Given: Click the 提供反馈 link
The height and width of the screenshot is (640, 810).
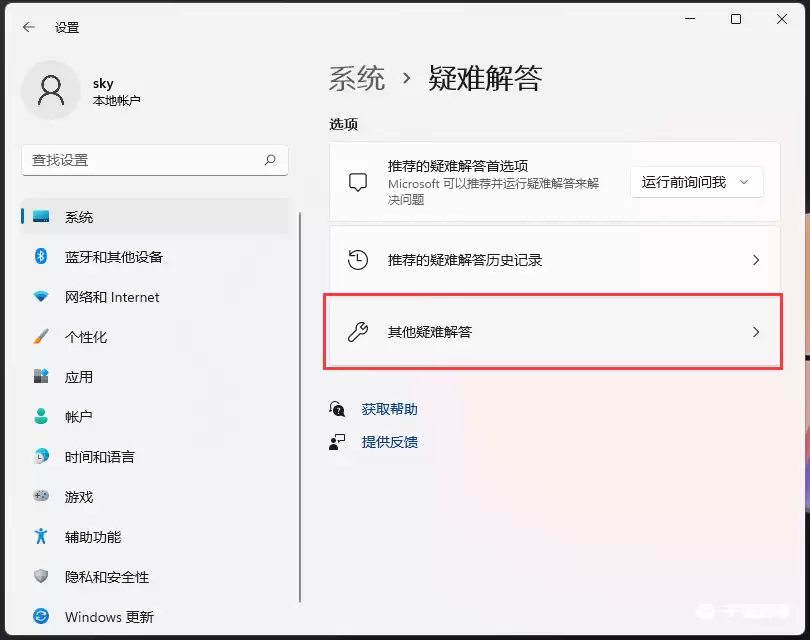Looking at the screenshot, I should click(x=389, y=442).
